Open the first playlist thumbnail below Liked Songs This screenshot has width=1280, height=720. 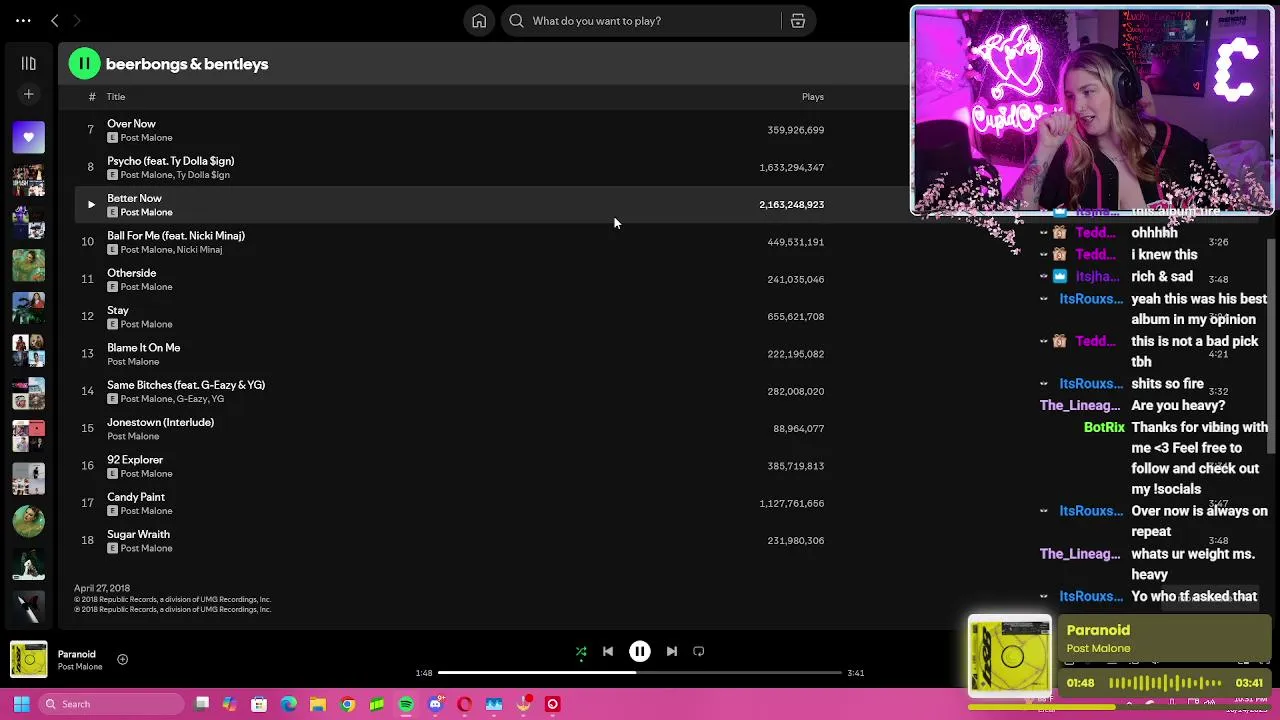[x=28, y=180]
